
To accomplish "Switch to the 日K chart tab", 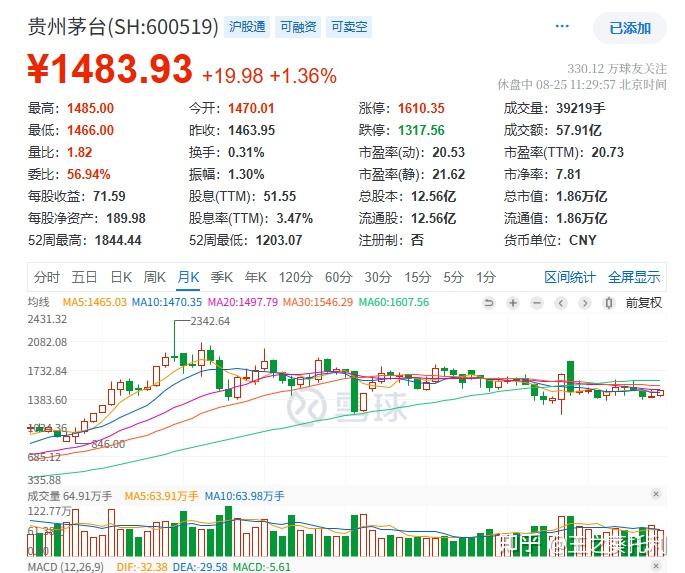I will click(121, 277).
